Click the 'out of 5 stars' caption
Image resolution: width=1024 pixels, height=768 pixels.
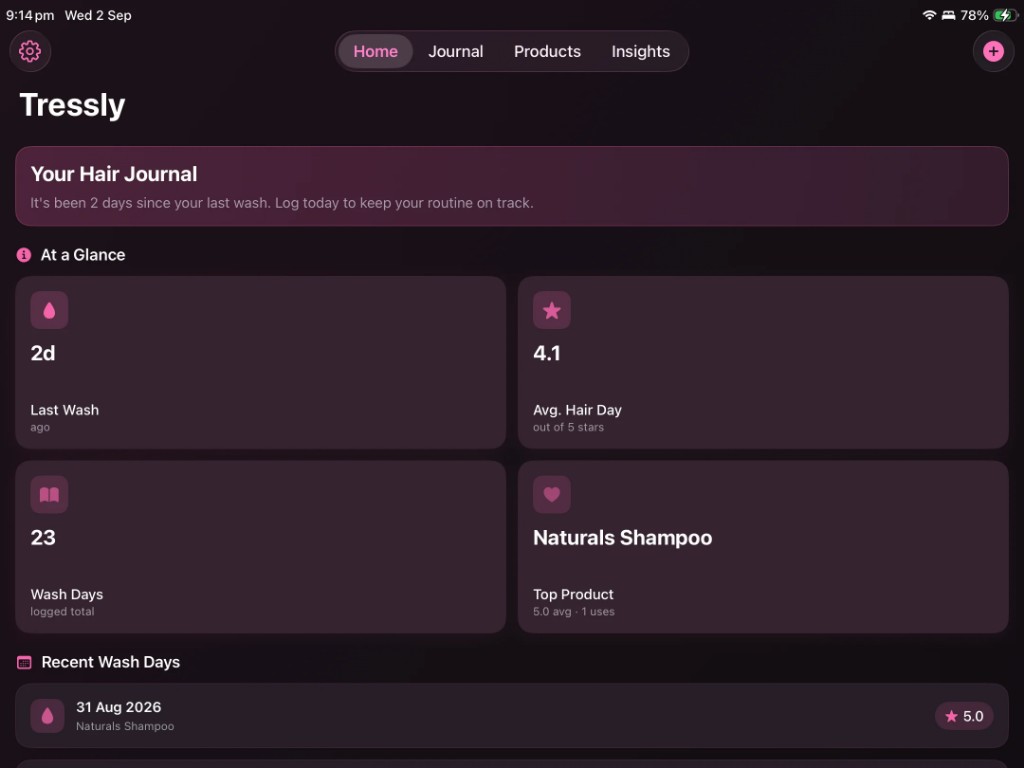point(568,427)
